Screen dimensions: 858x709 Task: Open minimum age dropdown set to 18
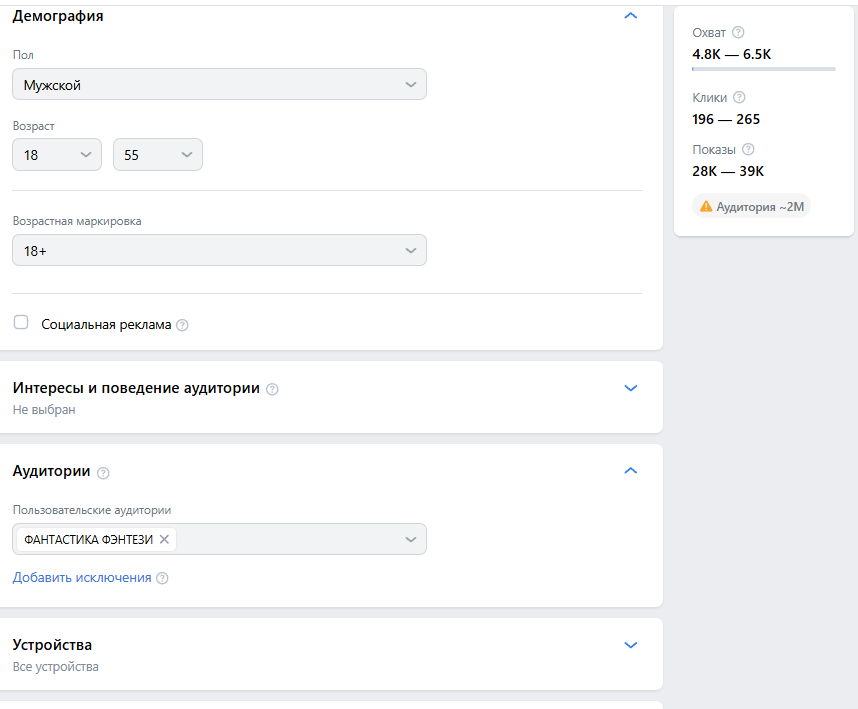(57, 155)
